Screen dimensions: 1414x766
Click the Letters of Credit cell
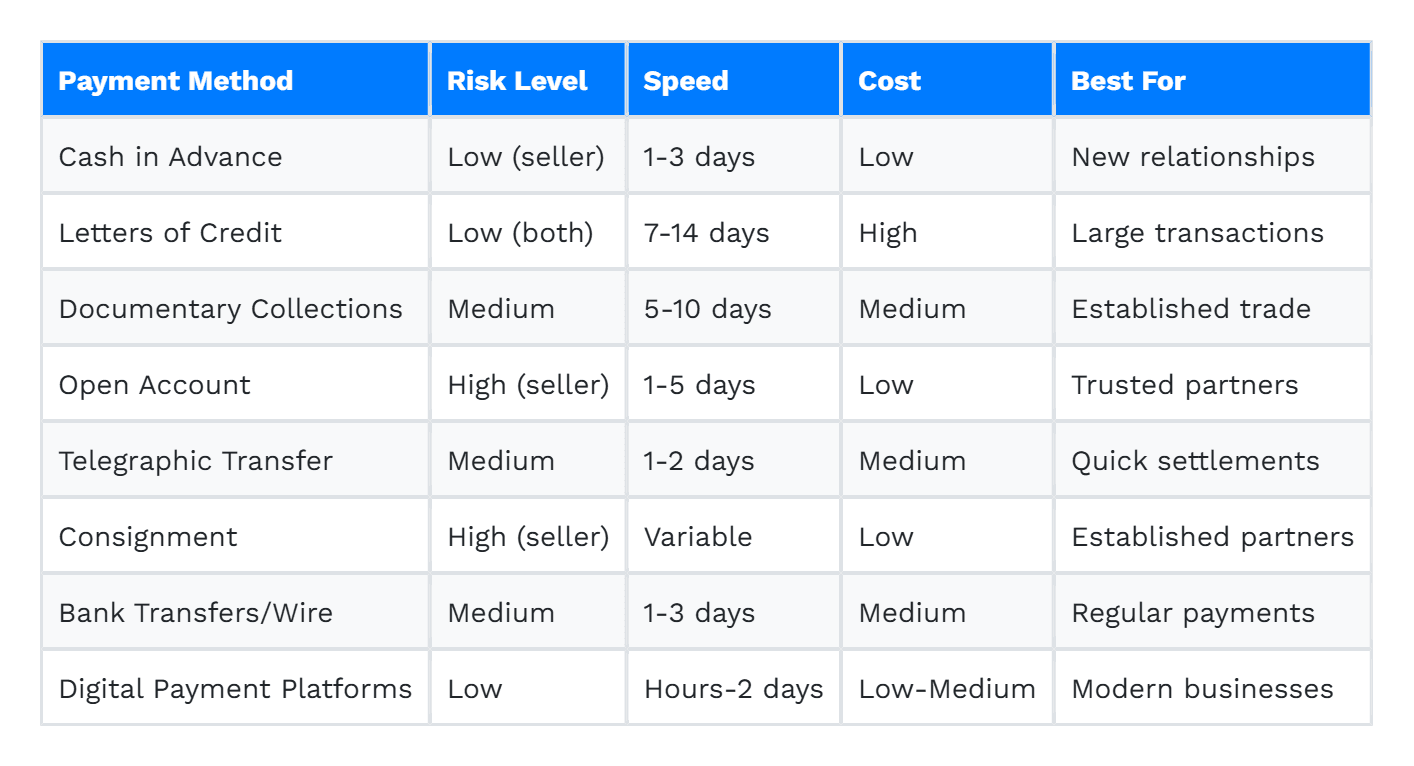pyautogui.click(x=236, y=233)
